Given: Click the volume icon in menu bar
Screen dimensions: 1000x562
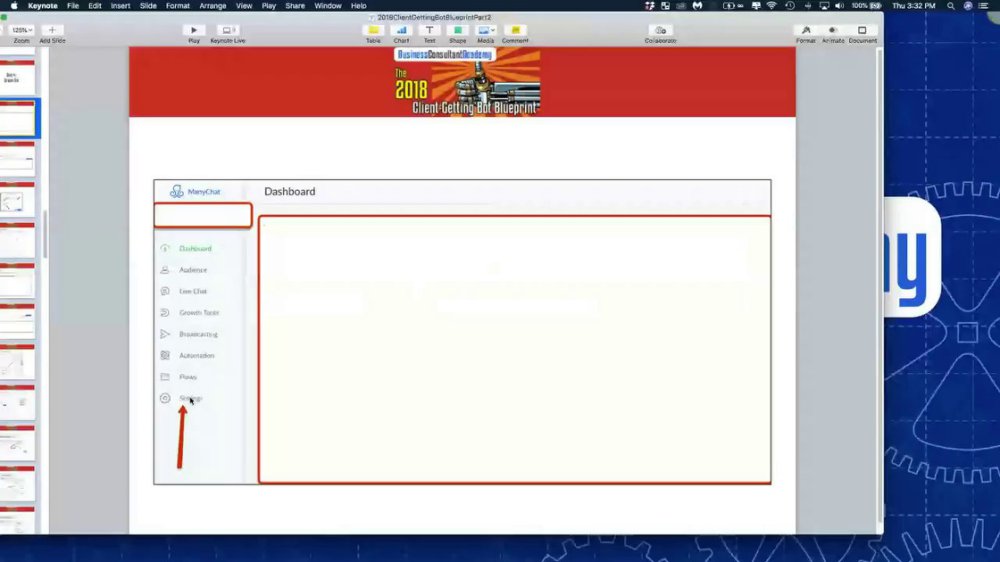Looking at the screenshot, I should [839, 6].
